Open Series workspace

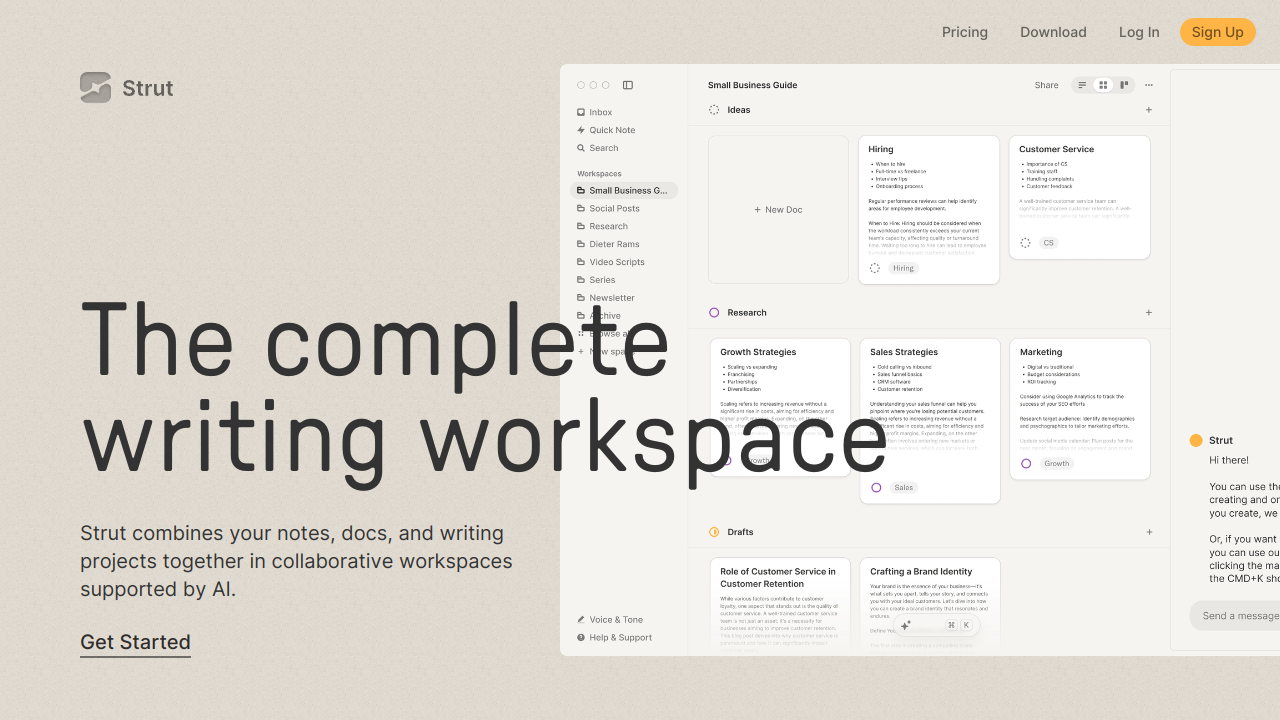596,280
